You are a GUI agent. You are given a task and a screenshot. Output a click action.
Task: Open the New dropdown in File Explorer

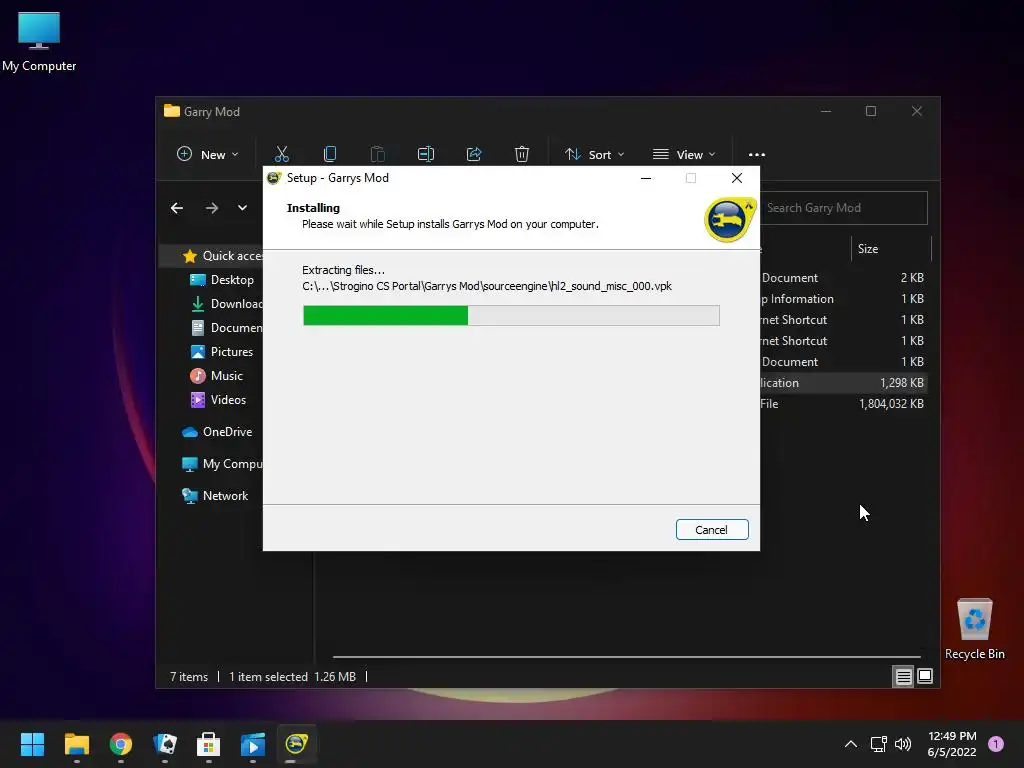pos(208,155)
